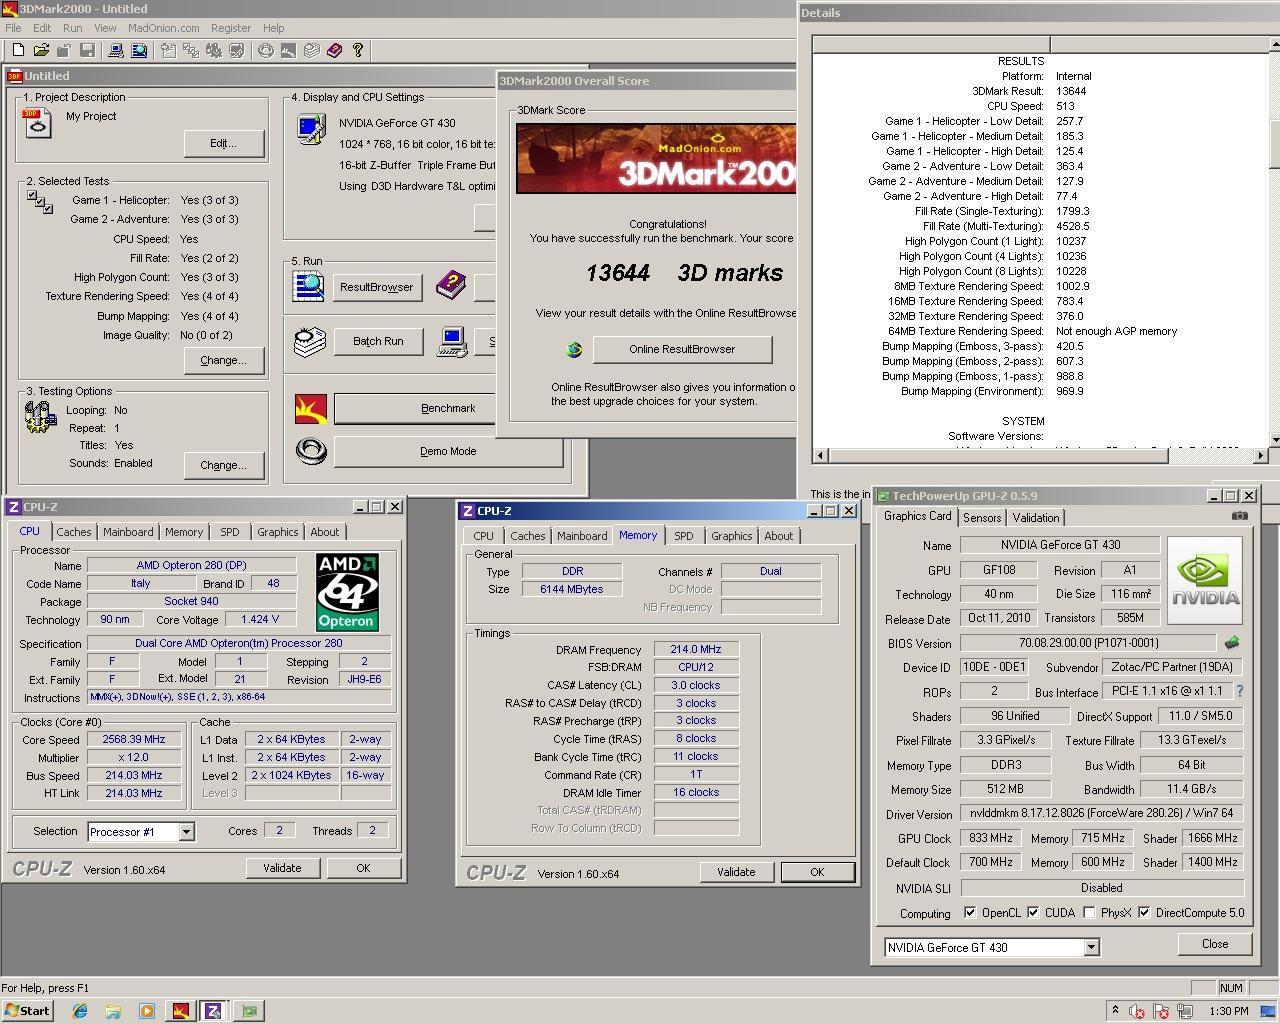1280x1024 pixels.
Task: Switch to Sensors tab in GPU-Z
Action: click(982, 518)
